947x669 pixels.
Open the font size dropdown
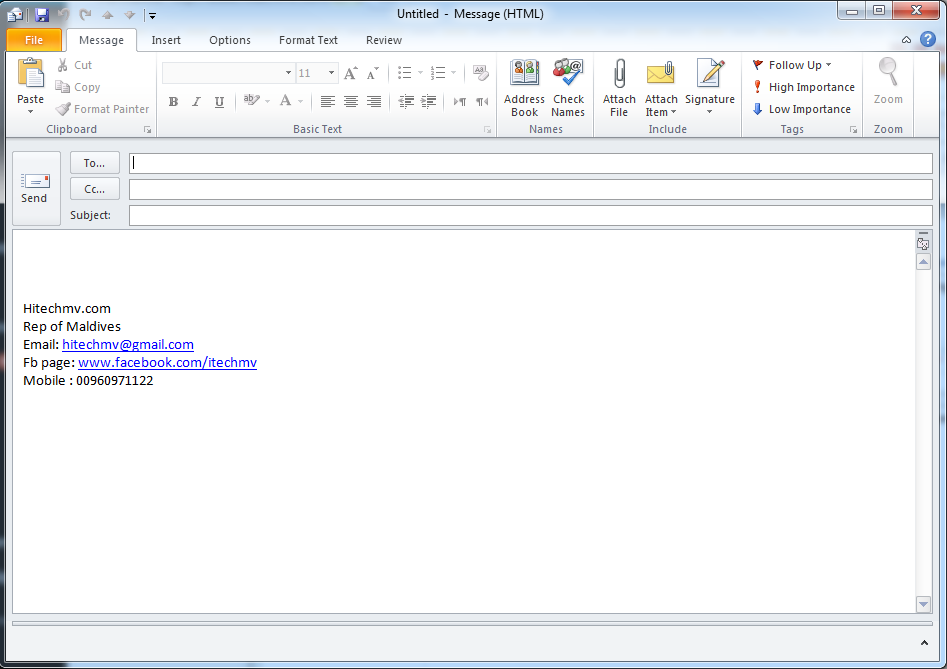click(332, 73)
